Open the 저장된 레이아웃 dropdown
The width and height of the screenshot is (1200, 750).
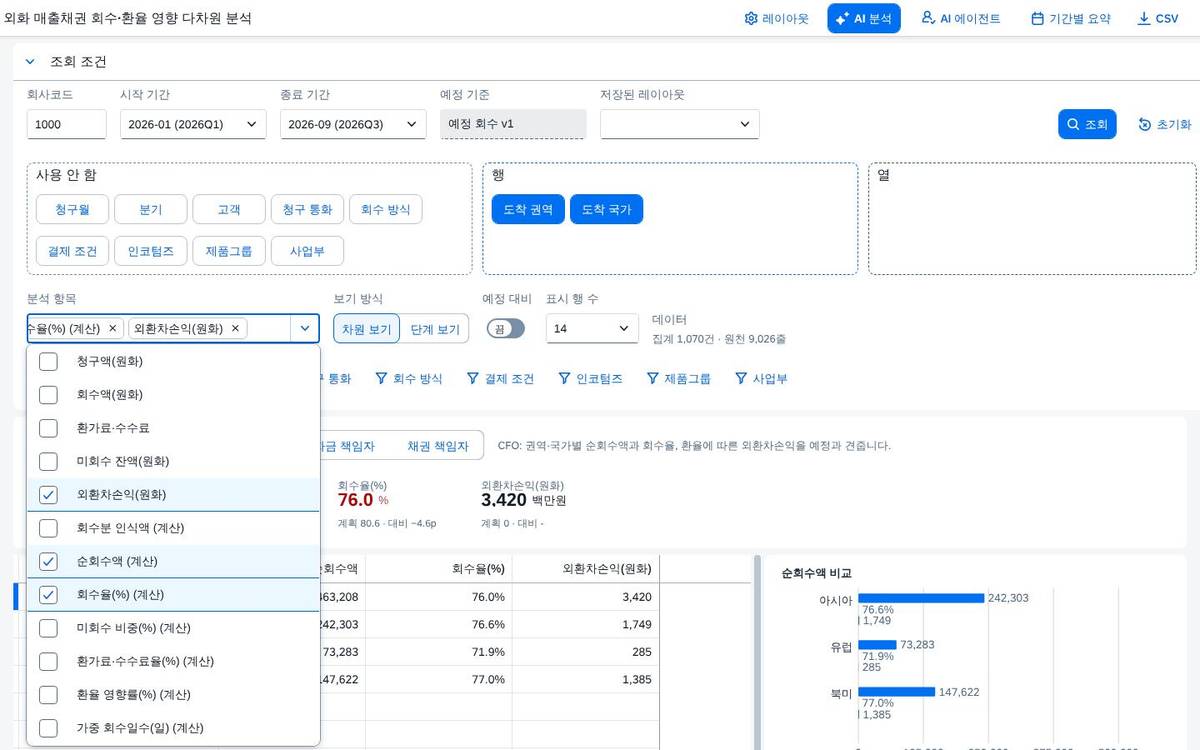click(680, 124)
